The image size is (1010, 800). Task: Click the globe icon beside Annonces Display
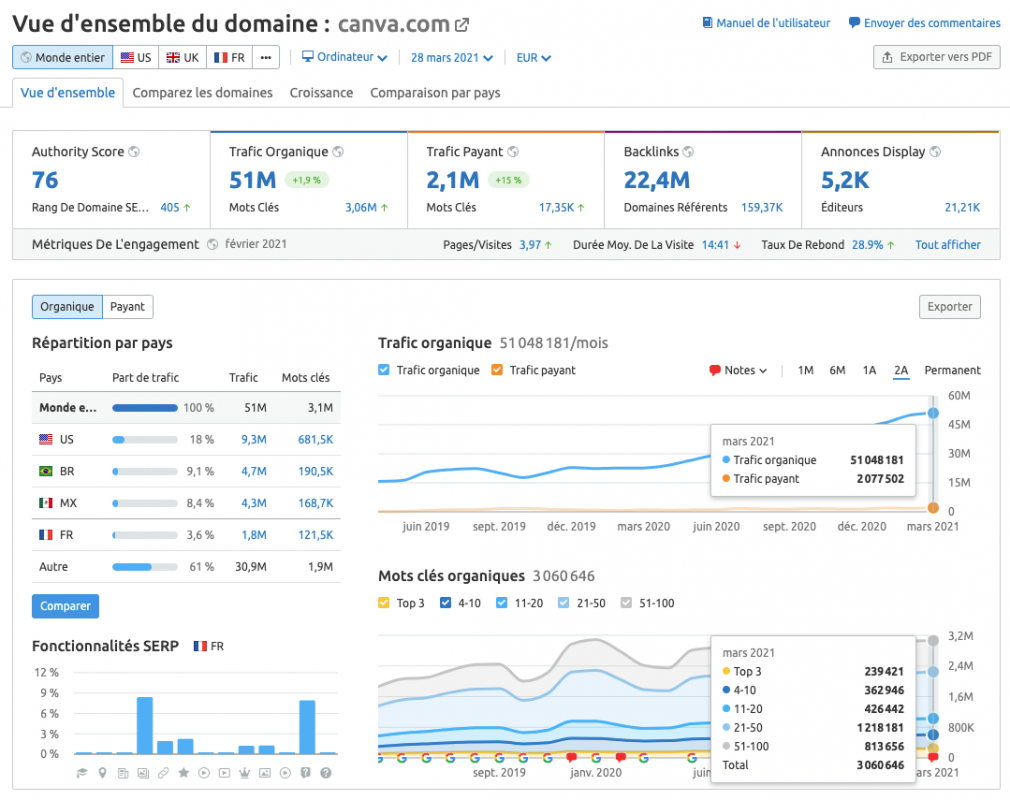point(935,152)
